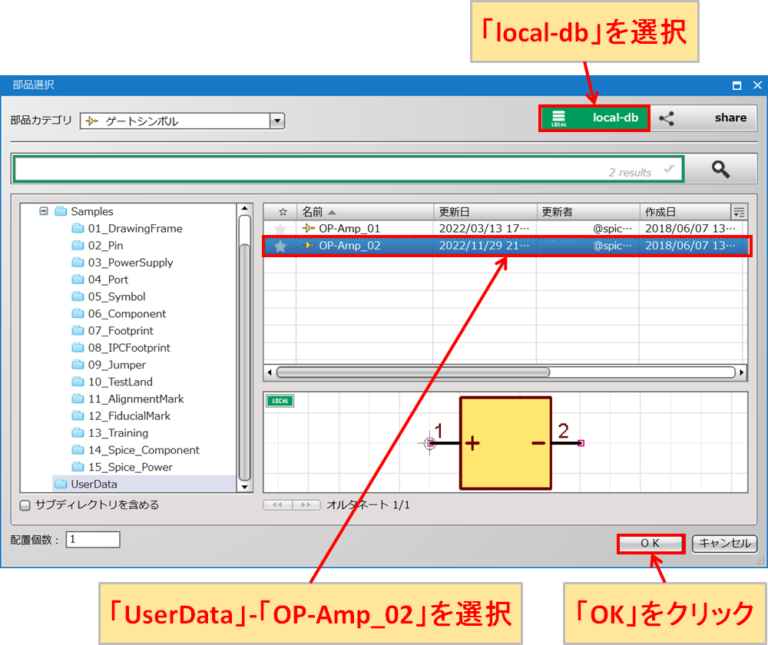This screenshot has height=645, width=768.
Task: Click the キャンセル button
Action: pos(724,543)
